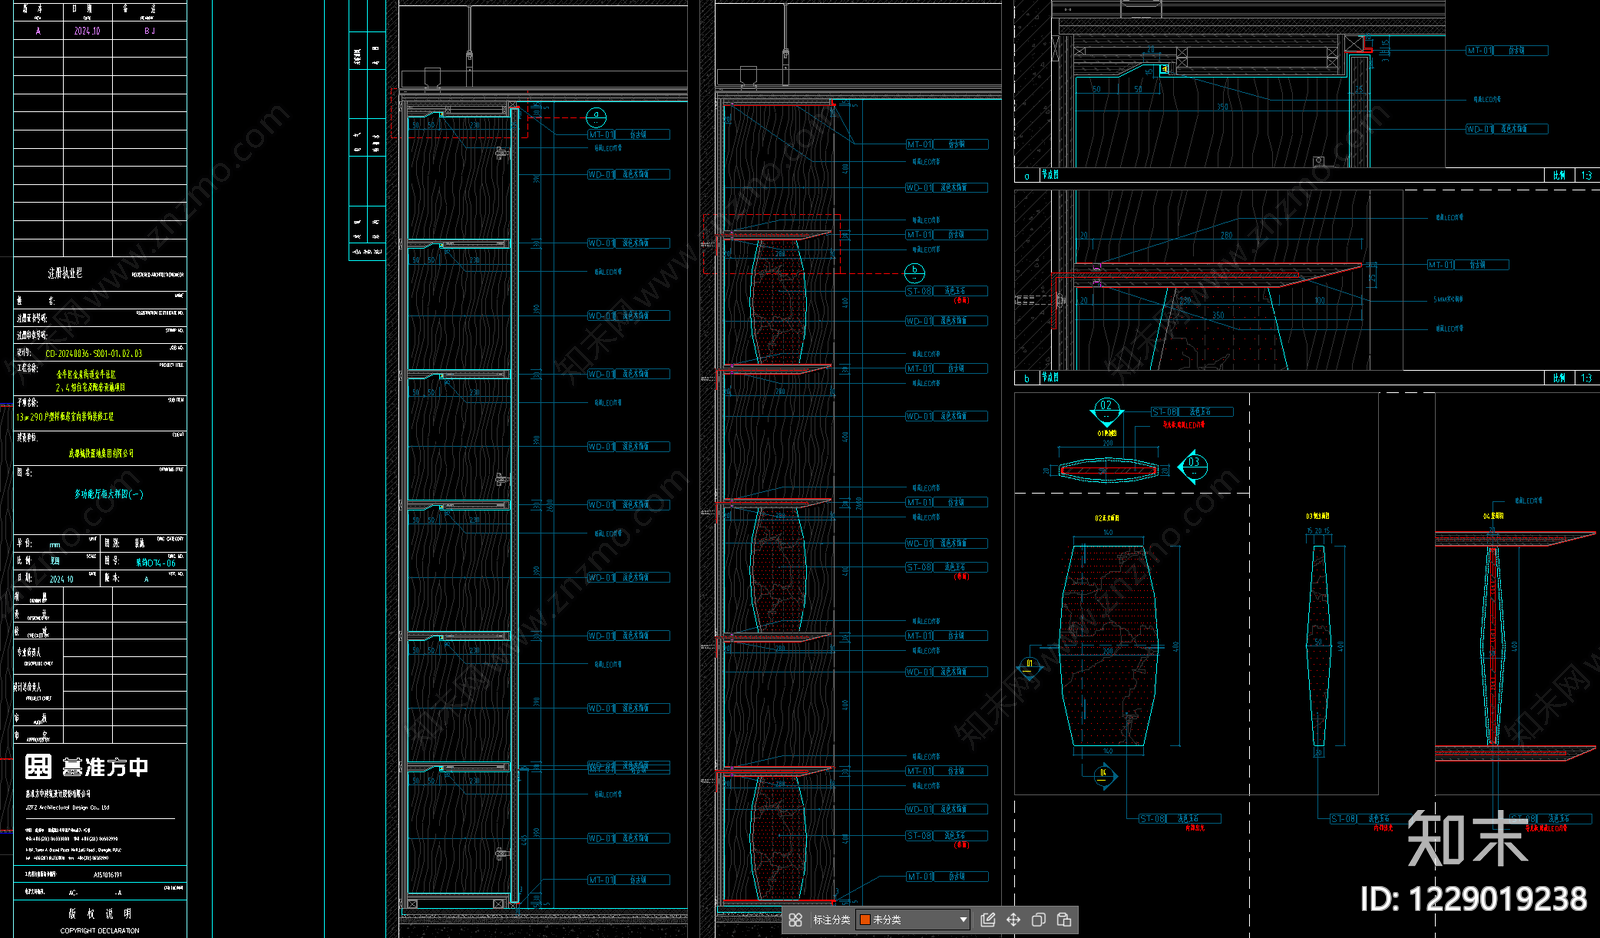The width and height of the screenshot is (1600, 938).
Task: Click the 标注分类 label in the toolbar
Action: pos(831,920)
